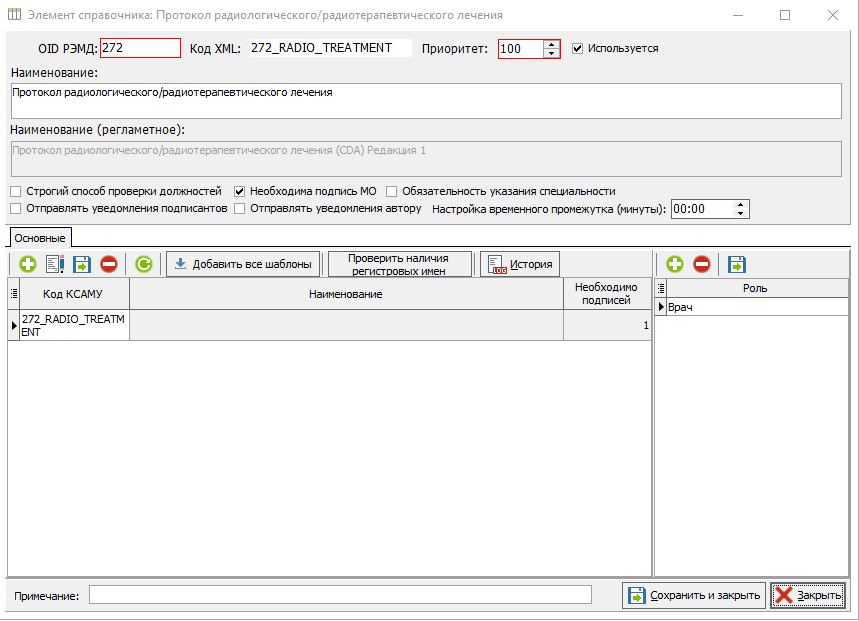Focus the Приоритет input

point(521,49)
